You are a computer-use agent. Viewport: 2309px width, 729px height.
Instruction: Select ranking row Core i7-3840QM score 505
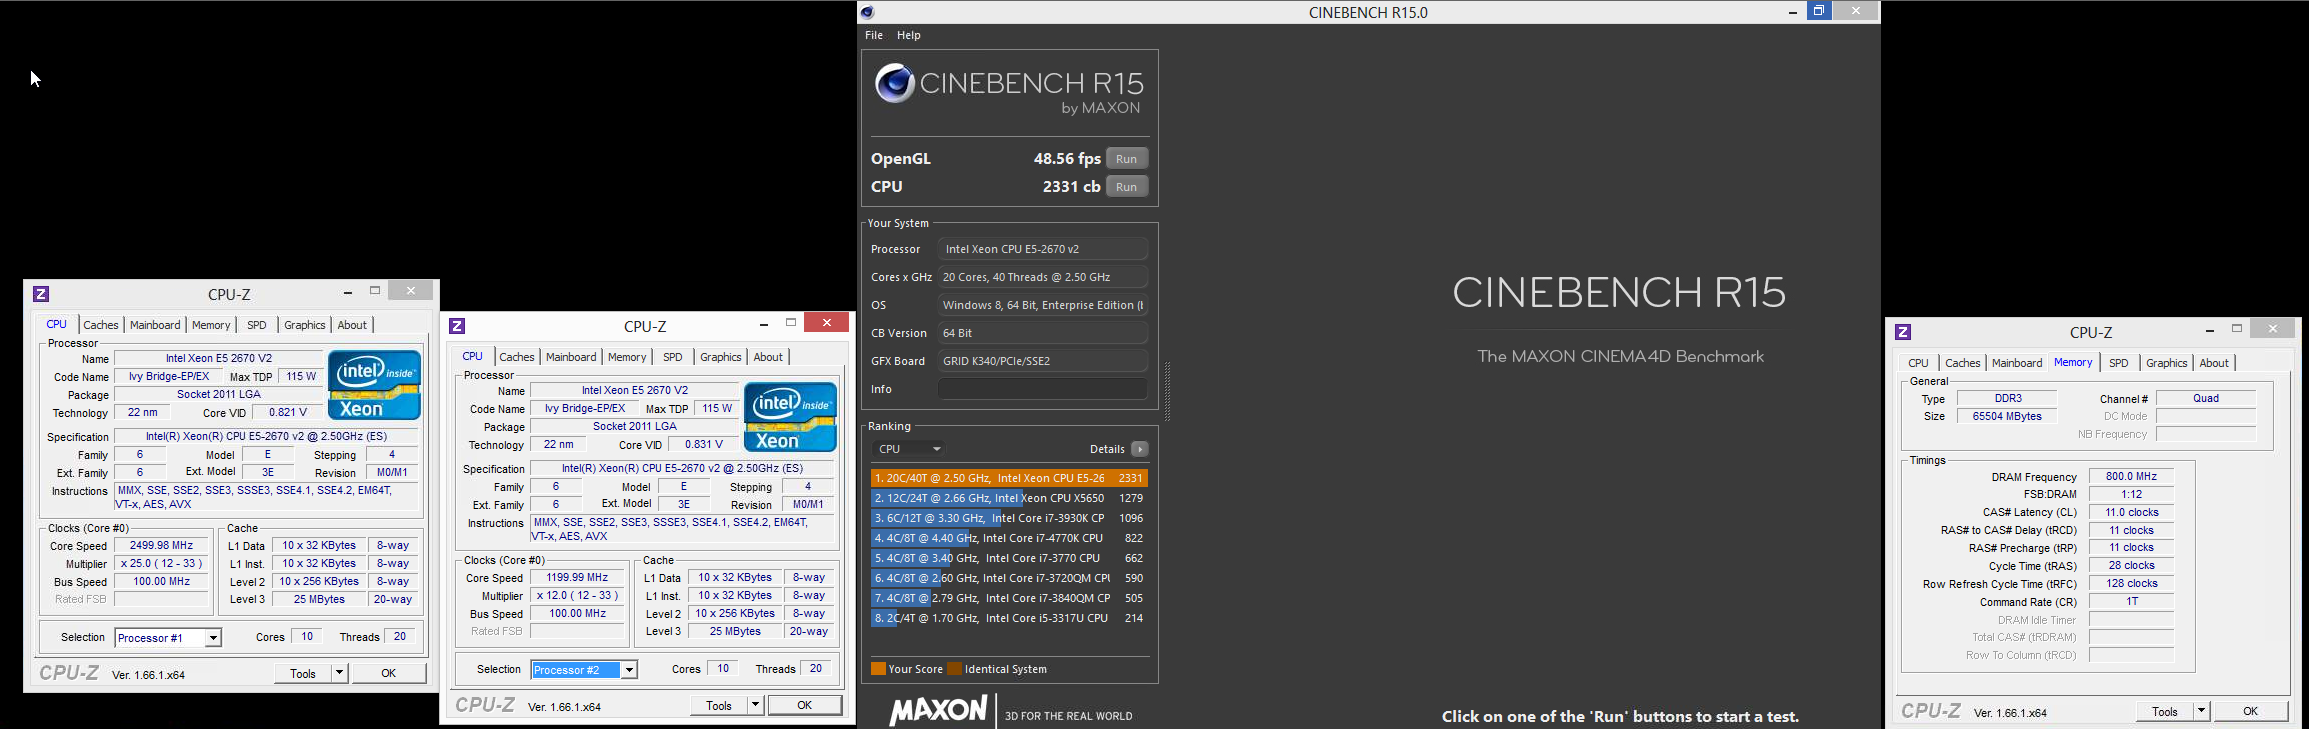[x=1009, y=598]
